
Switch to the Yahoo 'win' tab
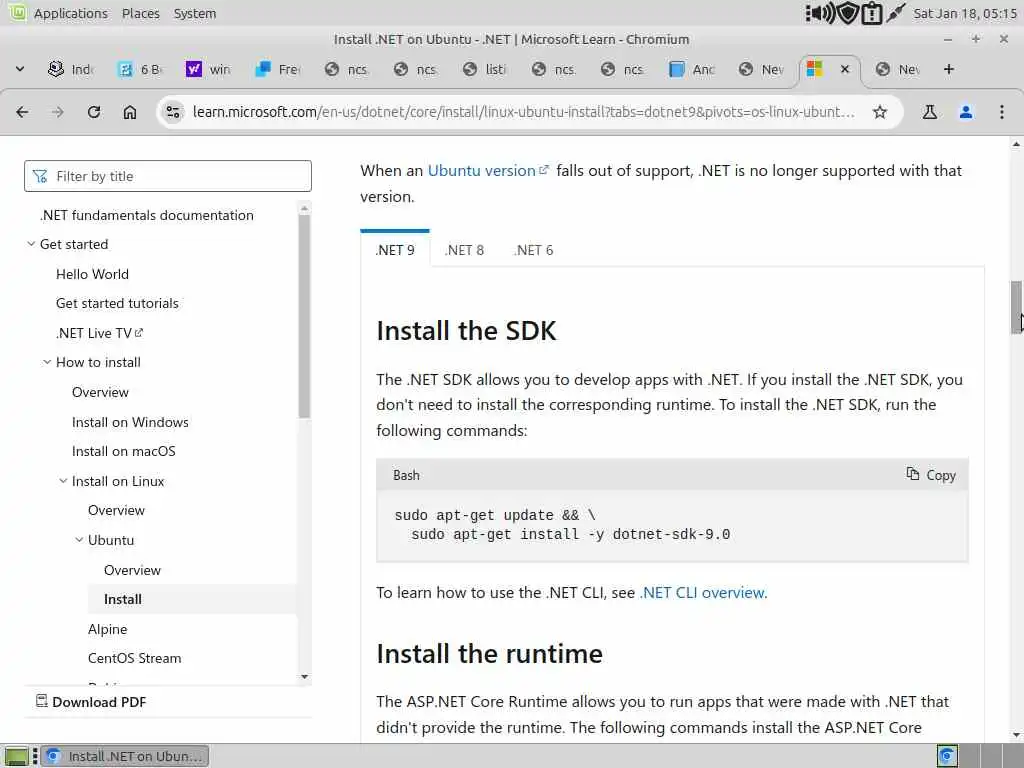208,69
